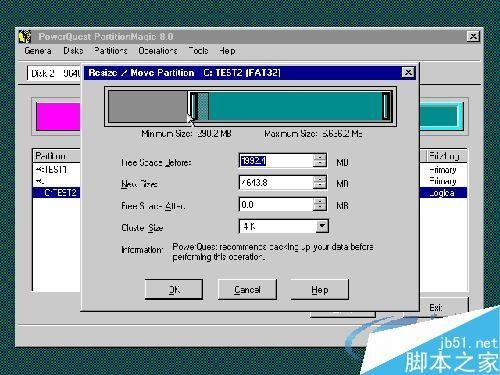The height and width of the screenshot is (375, 500).
Task: Open the Partitions menu
Action: [110, 51]
